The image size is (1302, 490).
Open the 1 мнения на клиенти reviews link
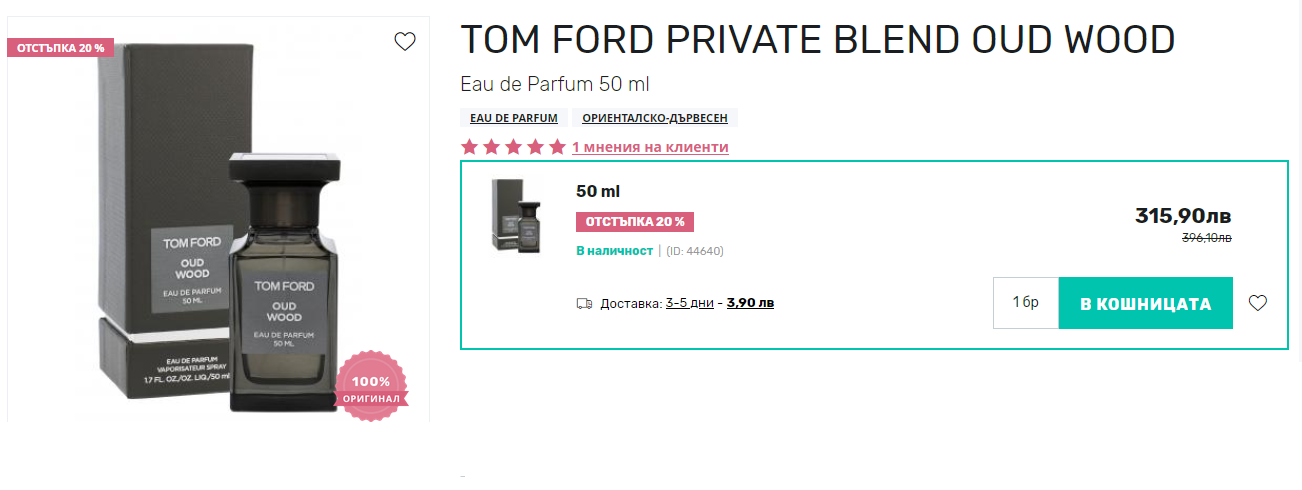pos(650,147)
